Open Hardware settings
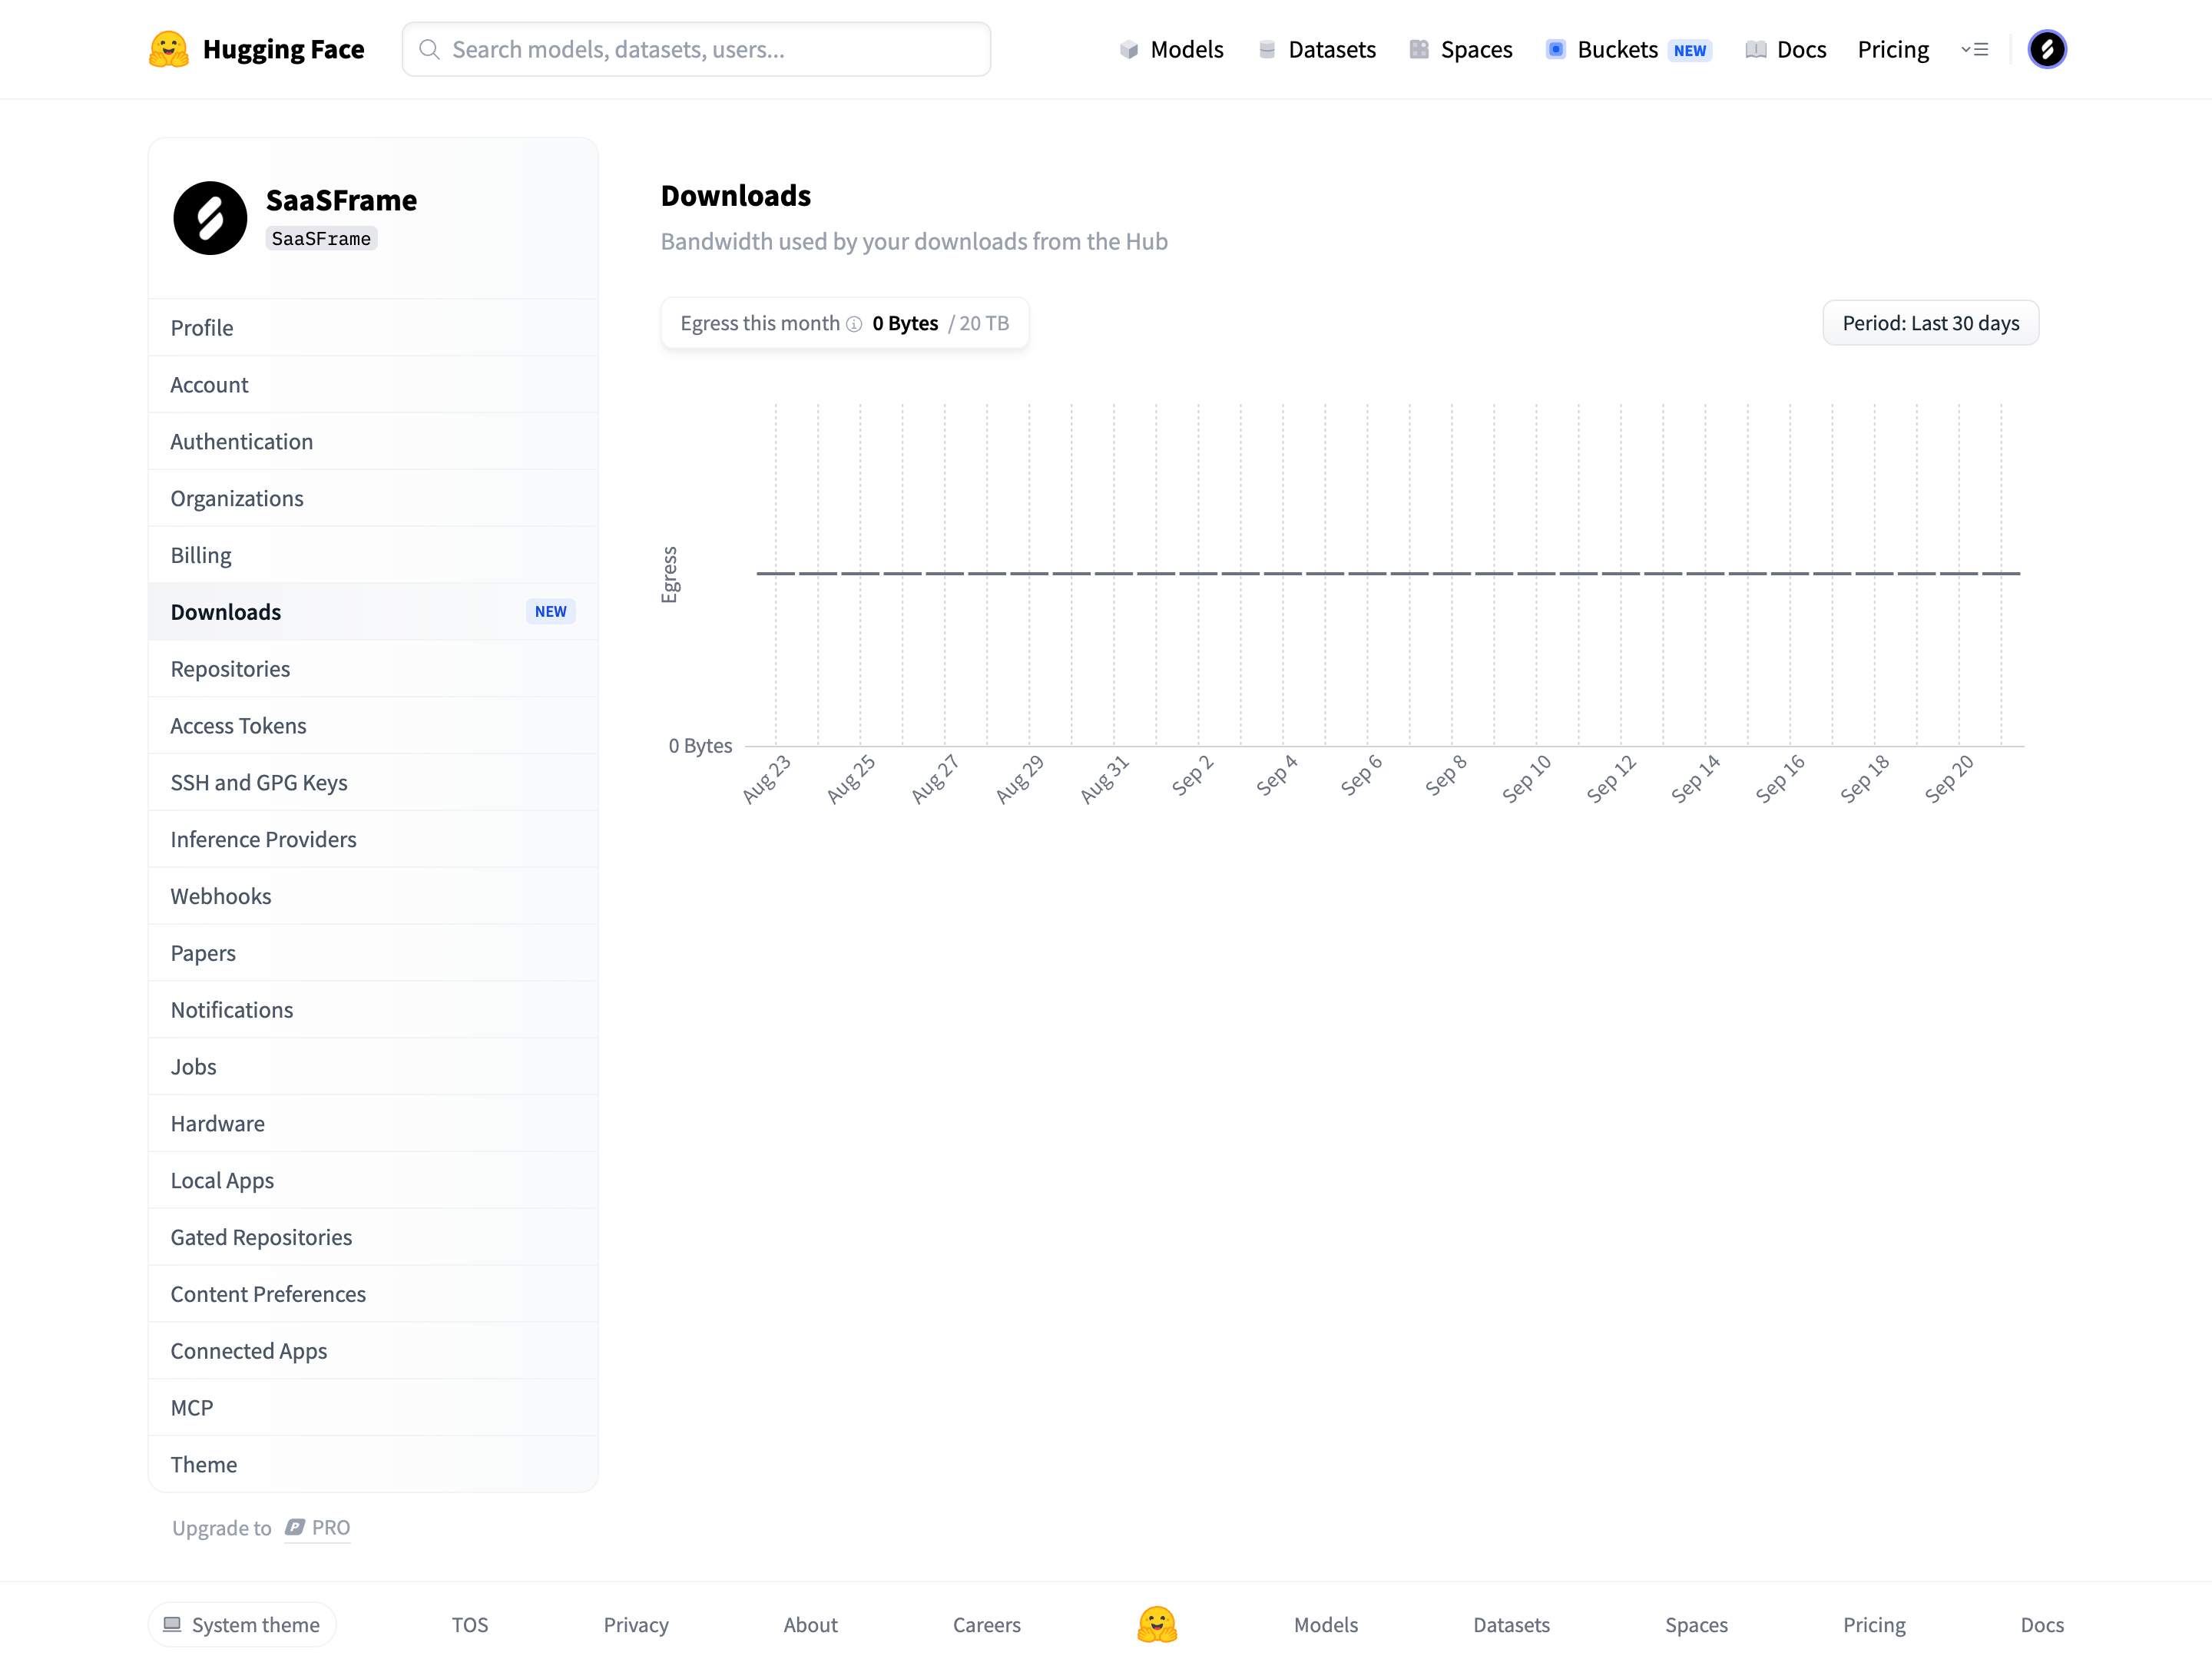2212x1679 pixels. (x=373, y=1124)
